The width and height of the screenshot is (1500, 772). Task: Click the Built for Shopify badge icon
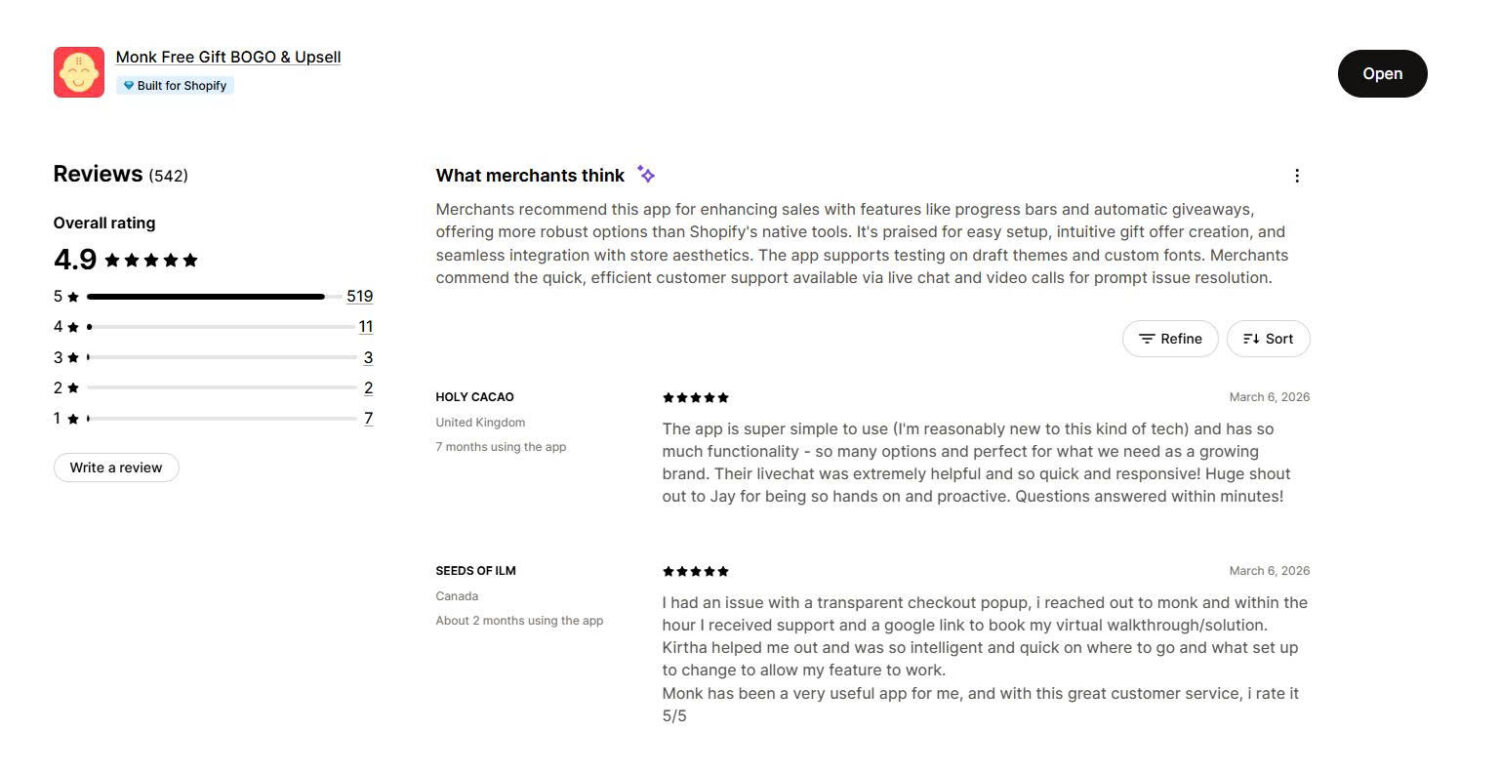pyautogui.click(x=129, y=85)
